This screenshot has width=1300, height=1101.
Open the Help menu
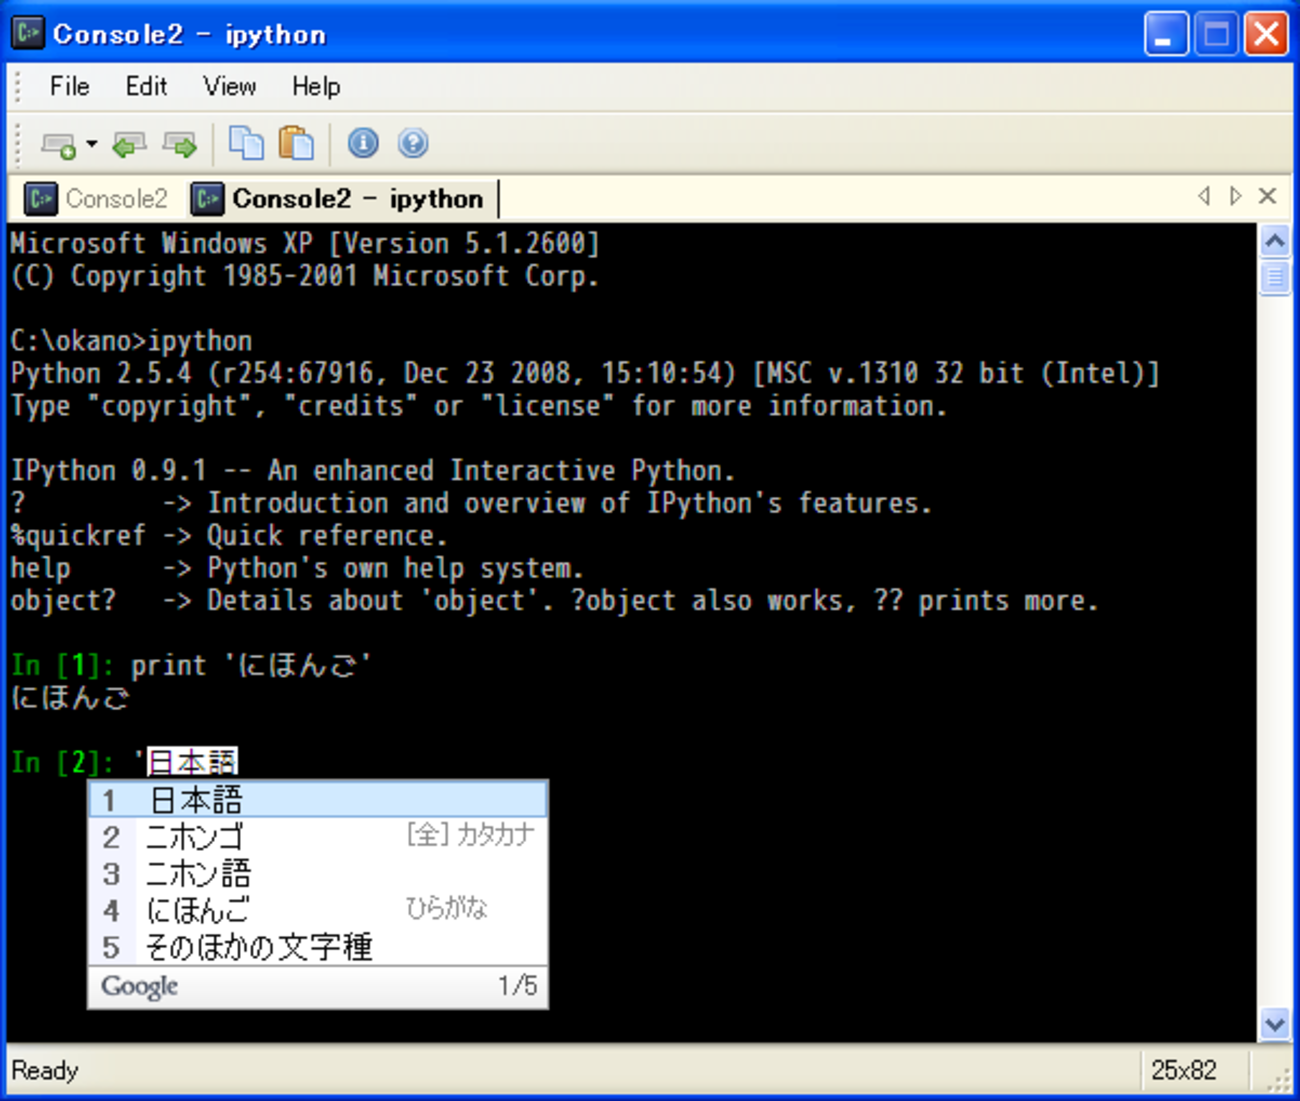coord(316,87)
